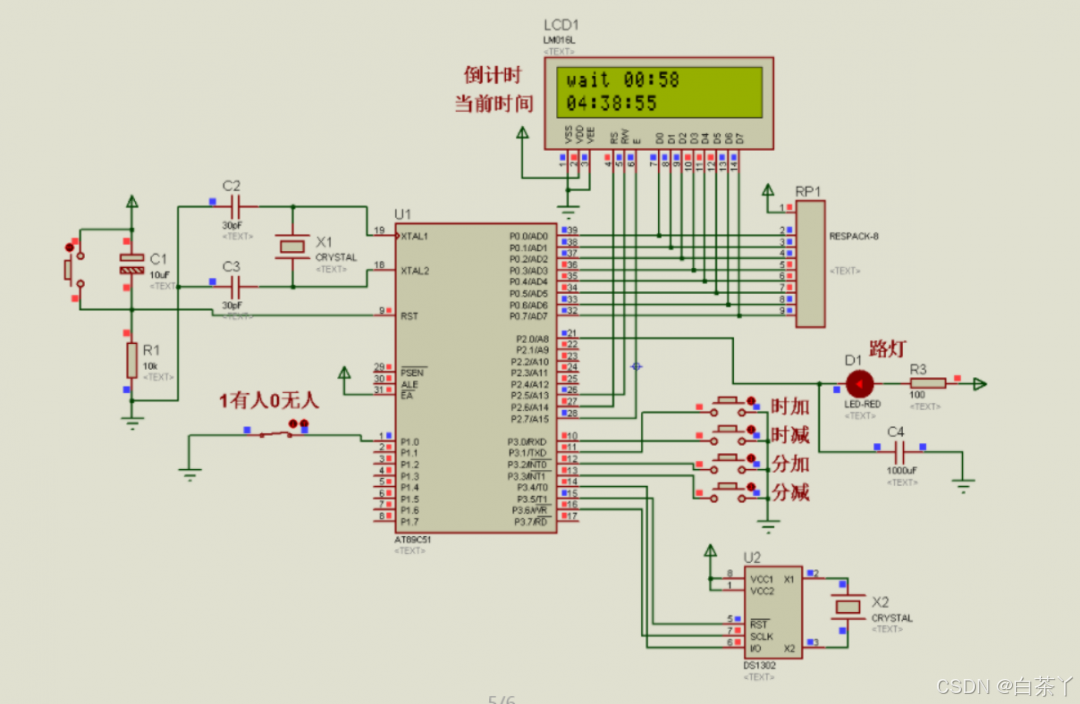Click crystal X2 beside the DS1302
The image size is (1080, 704).
pyautogui.click(x=847, y=607)
